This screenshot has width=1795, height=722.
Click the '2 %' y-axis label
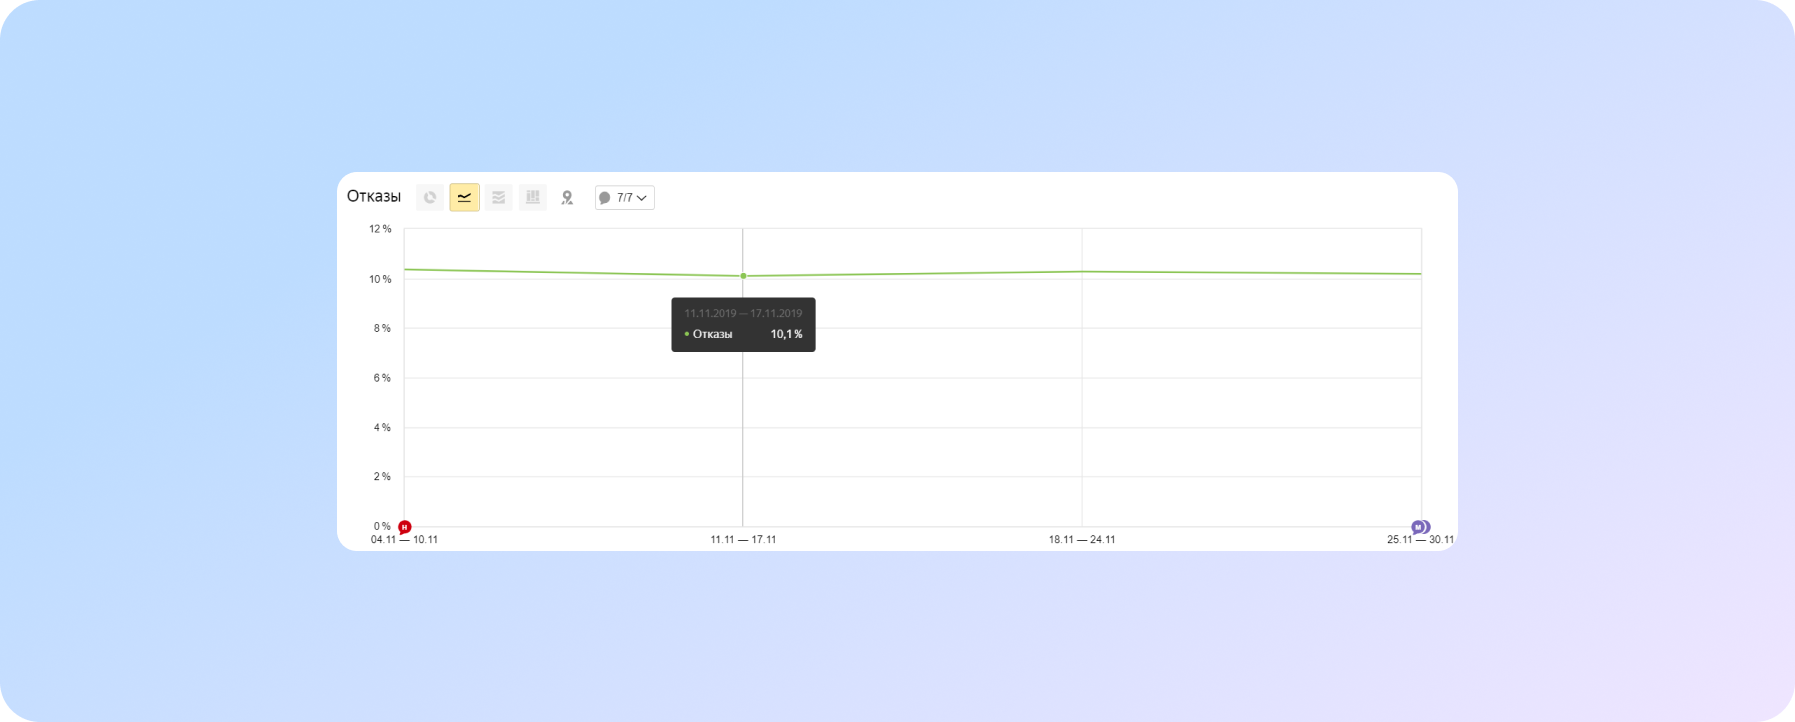pyautogui.click(x=382, y=476)
